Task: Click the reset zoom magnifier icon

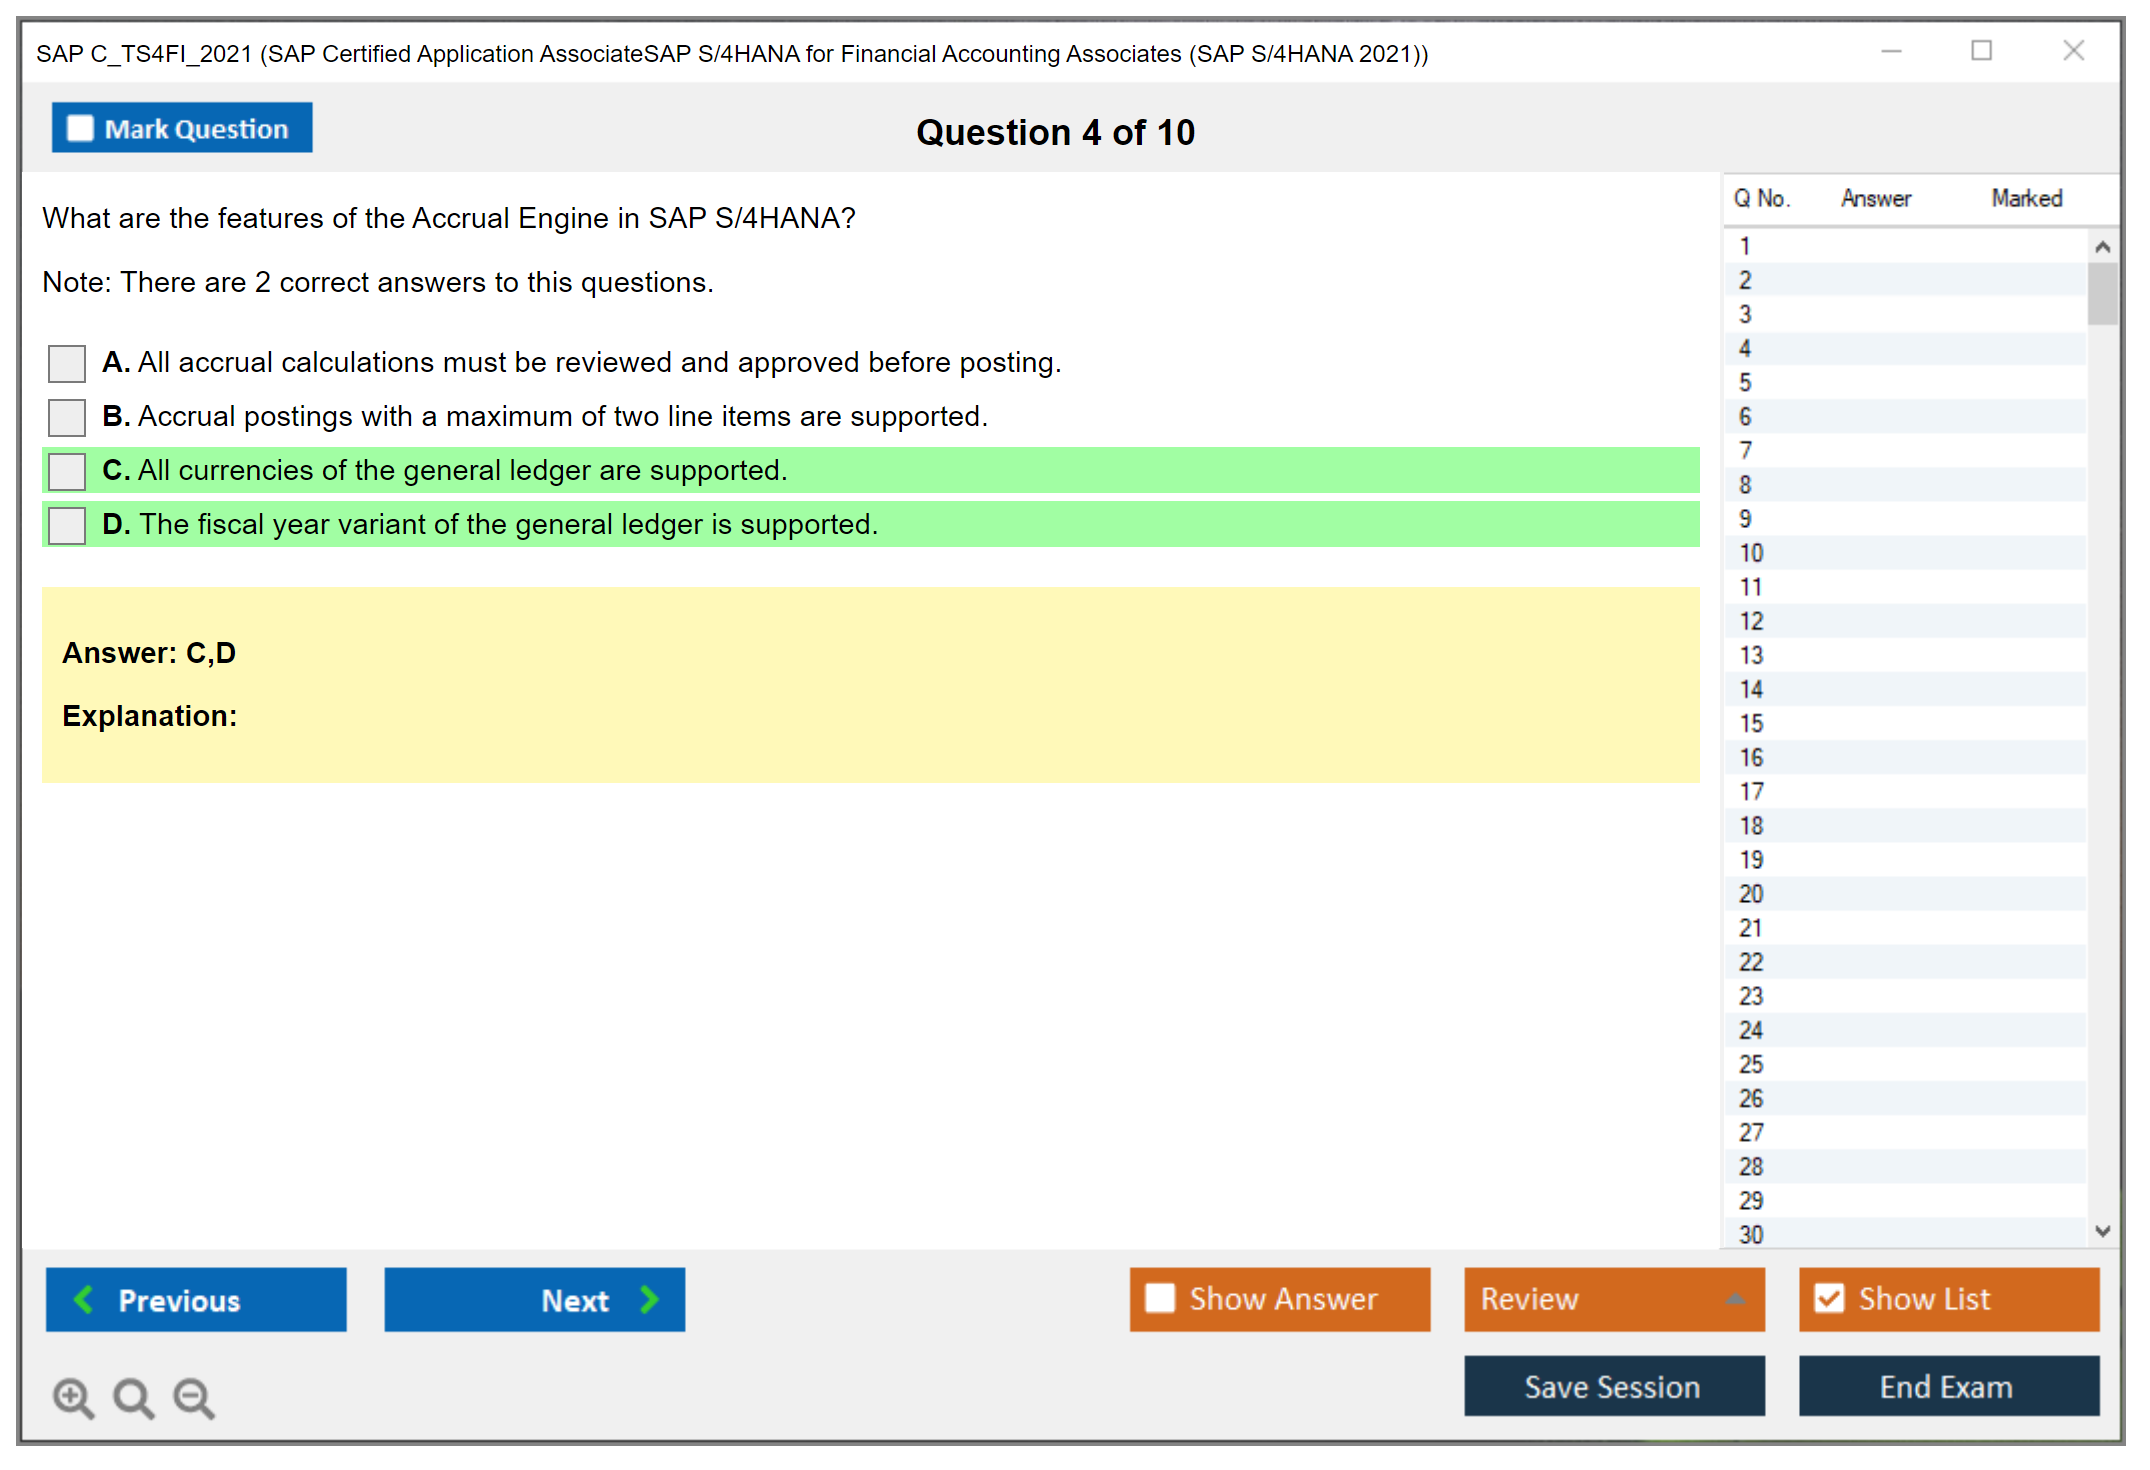Action: pyautogui.click(x=133, y=1397)
